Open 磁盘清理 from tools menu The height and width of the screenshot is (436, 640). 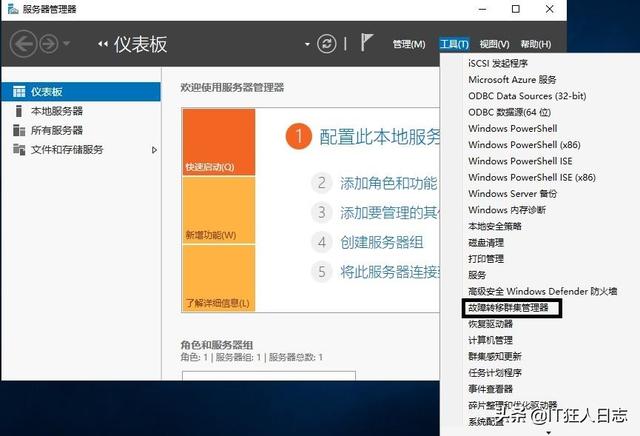(x=486, y=242)
